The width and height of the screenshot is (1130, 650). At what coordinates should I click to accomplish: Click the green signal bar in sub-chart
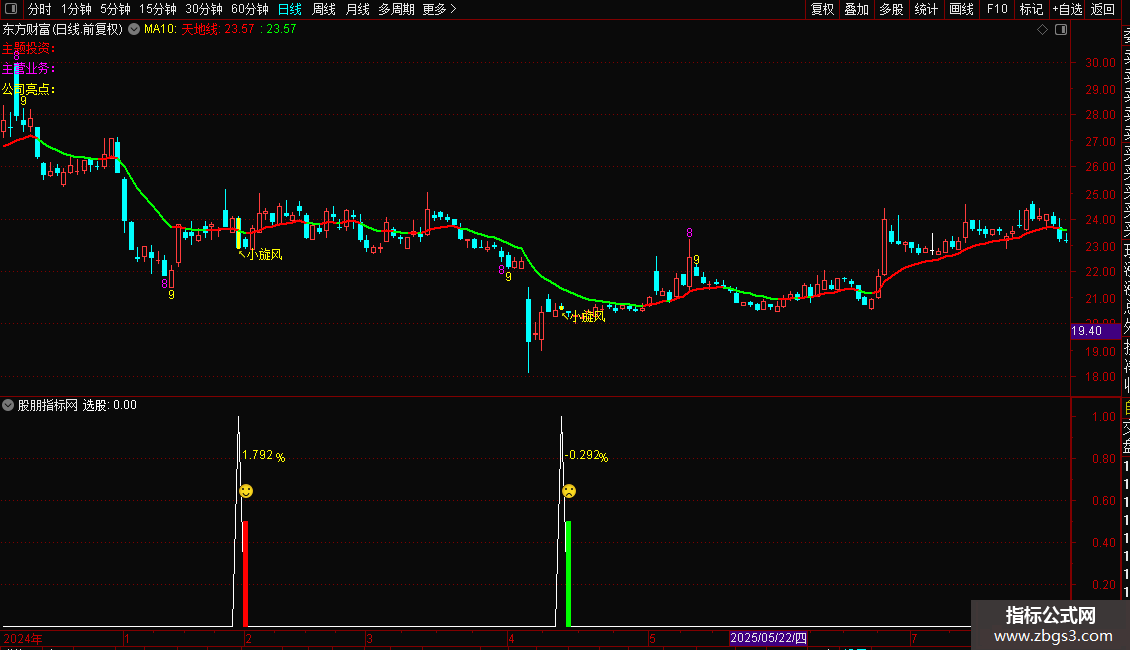569,574
